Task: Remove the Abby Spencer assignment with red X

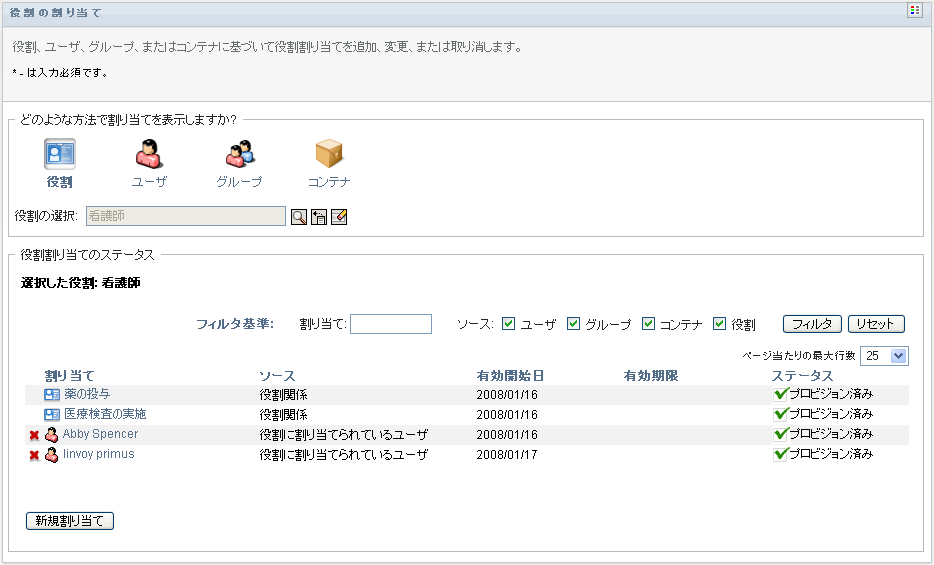Action: pos(35,435)
